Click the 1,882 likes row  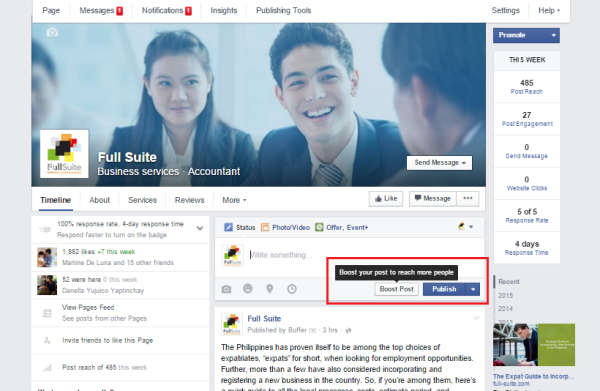click(120, 257)
